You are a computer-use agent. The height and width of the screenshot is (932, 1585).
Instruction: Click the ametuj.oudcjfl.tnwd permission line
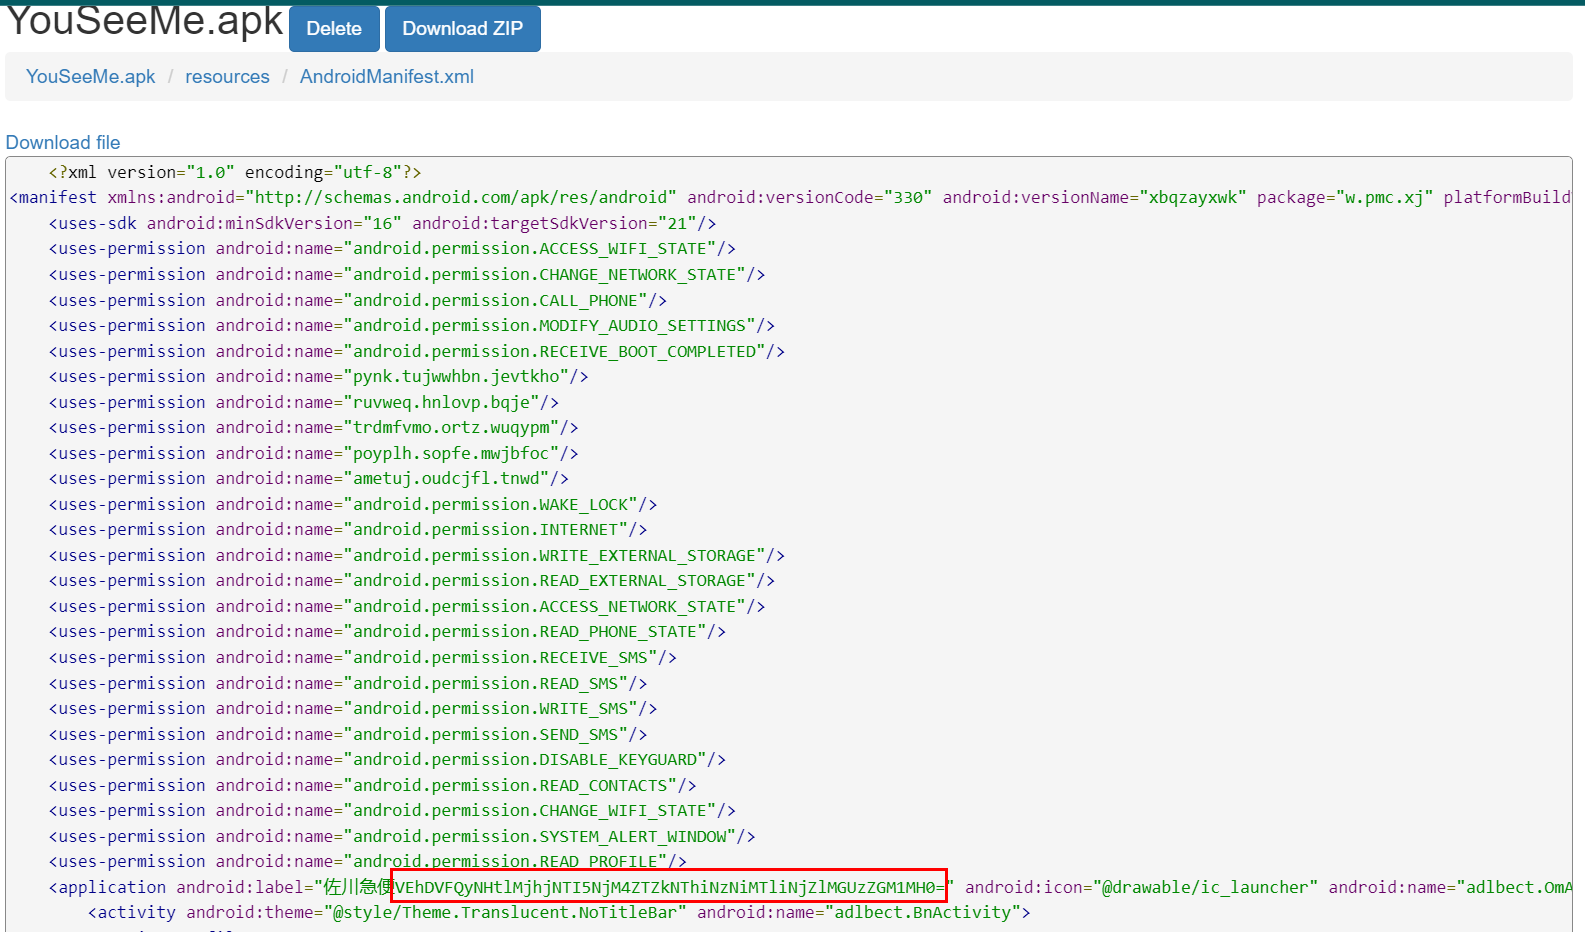pyautogui.click(x=309, y=479)
